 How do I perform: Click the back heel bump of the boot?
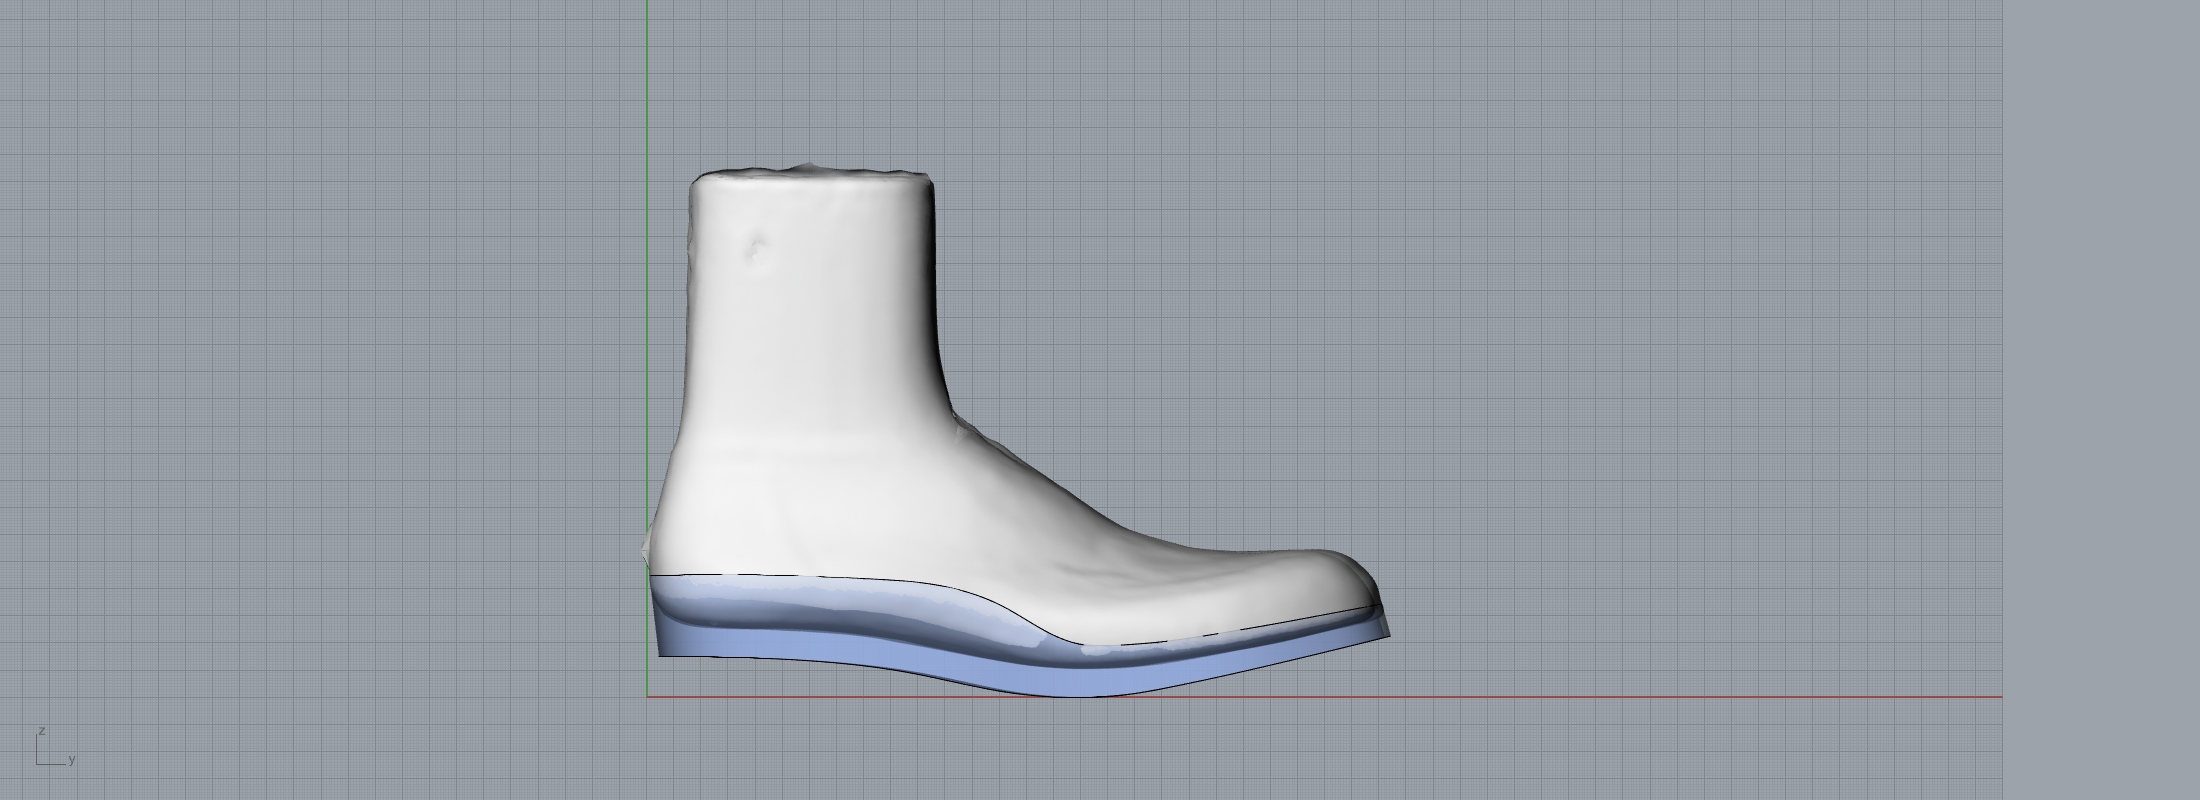[x=648, y=545]
